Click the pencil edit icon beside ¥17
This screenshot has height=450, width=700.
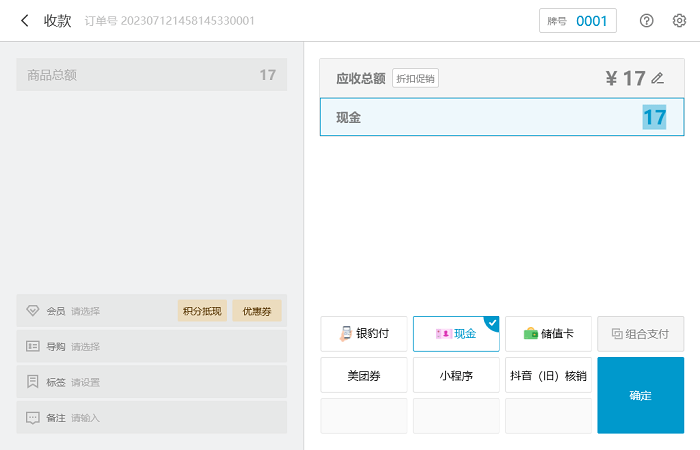pyautogui.click(x=657, y=78)
